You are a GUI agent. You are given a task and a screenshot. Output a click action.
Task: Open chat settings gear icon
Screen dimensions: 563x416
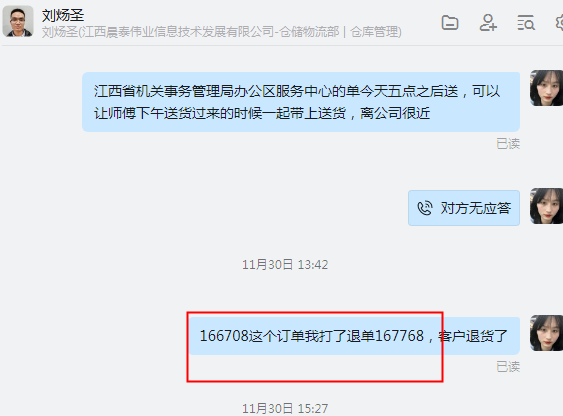(x=559, y=23)
